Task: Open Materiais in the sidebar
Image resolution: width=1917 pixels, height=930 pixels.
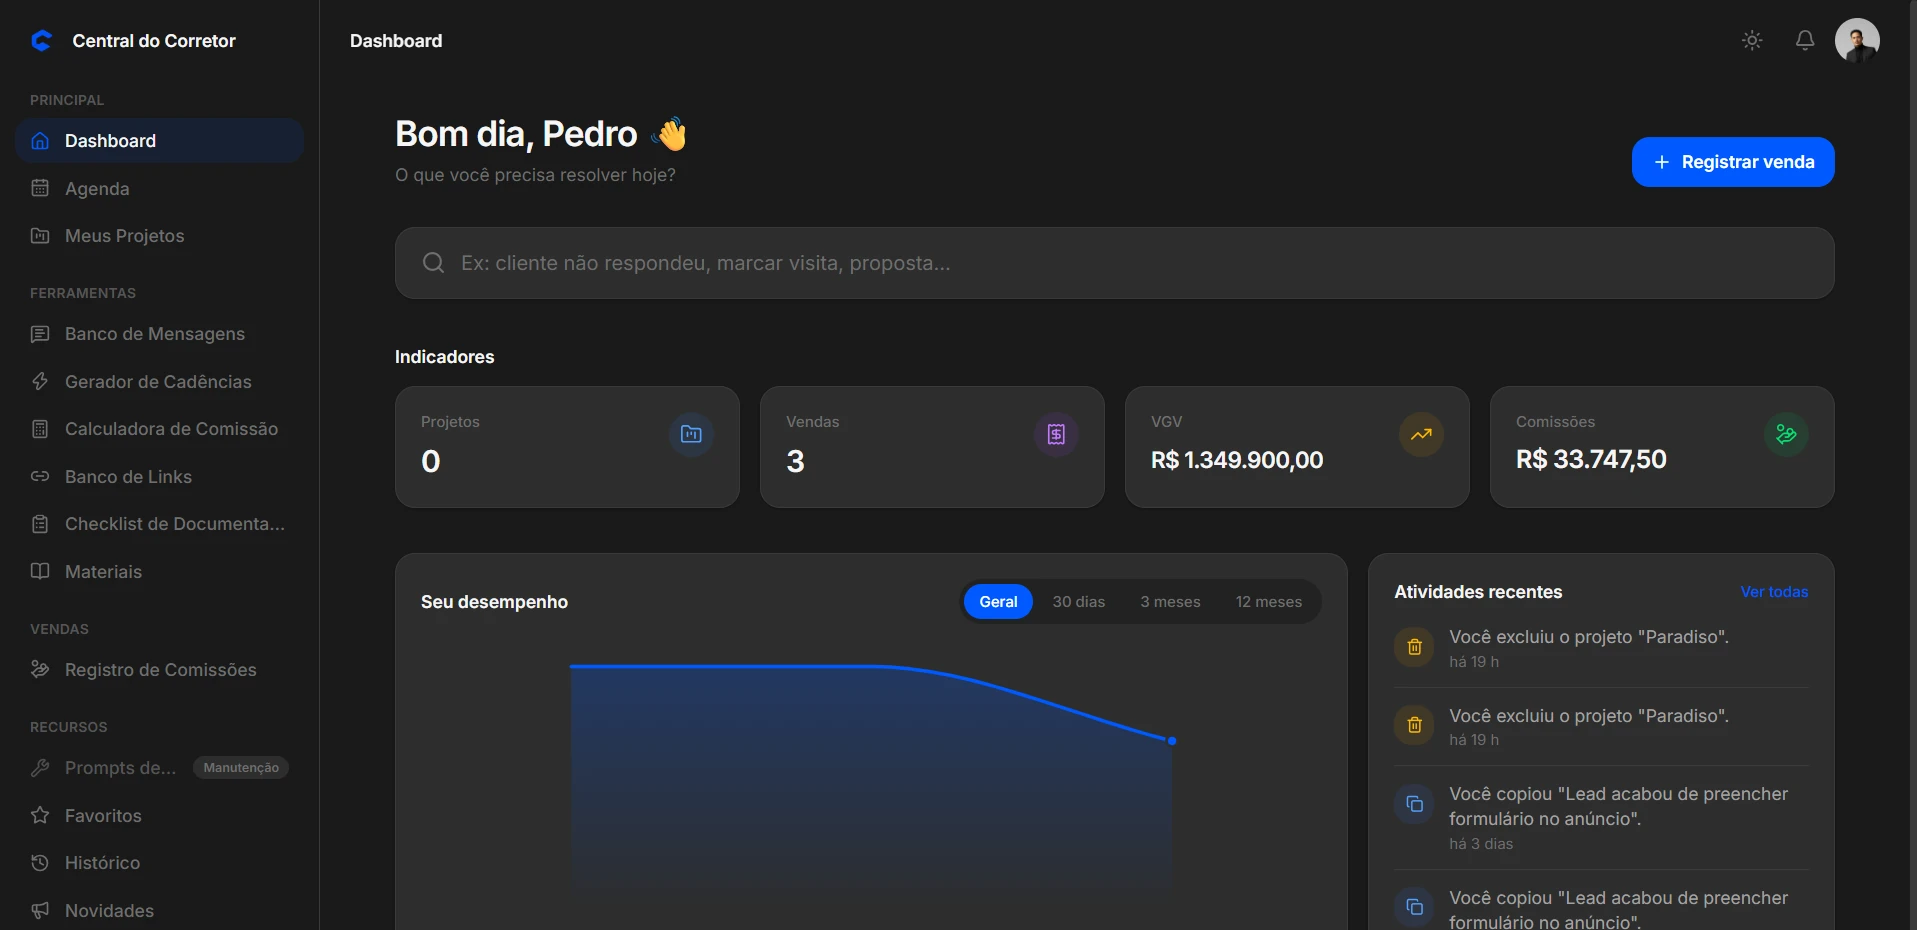Action: coord(159,572)
